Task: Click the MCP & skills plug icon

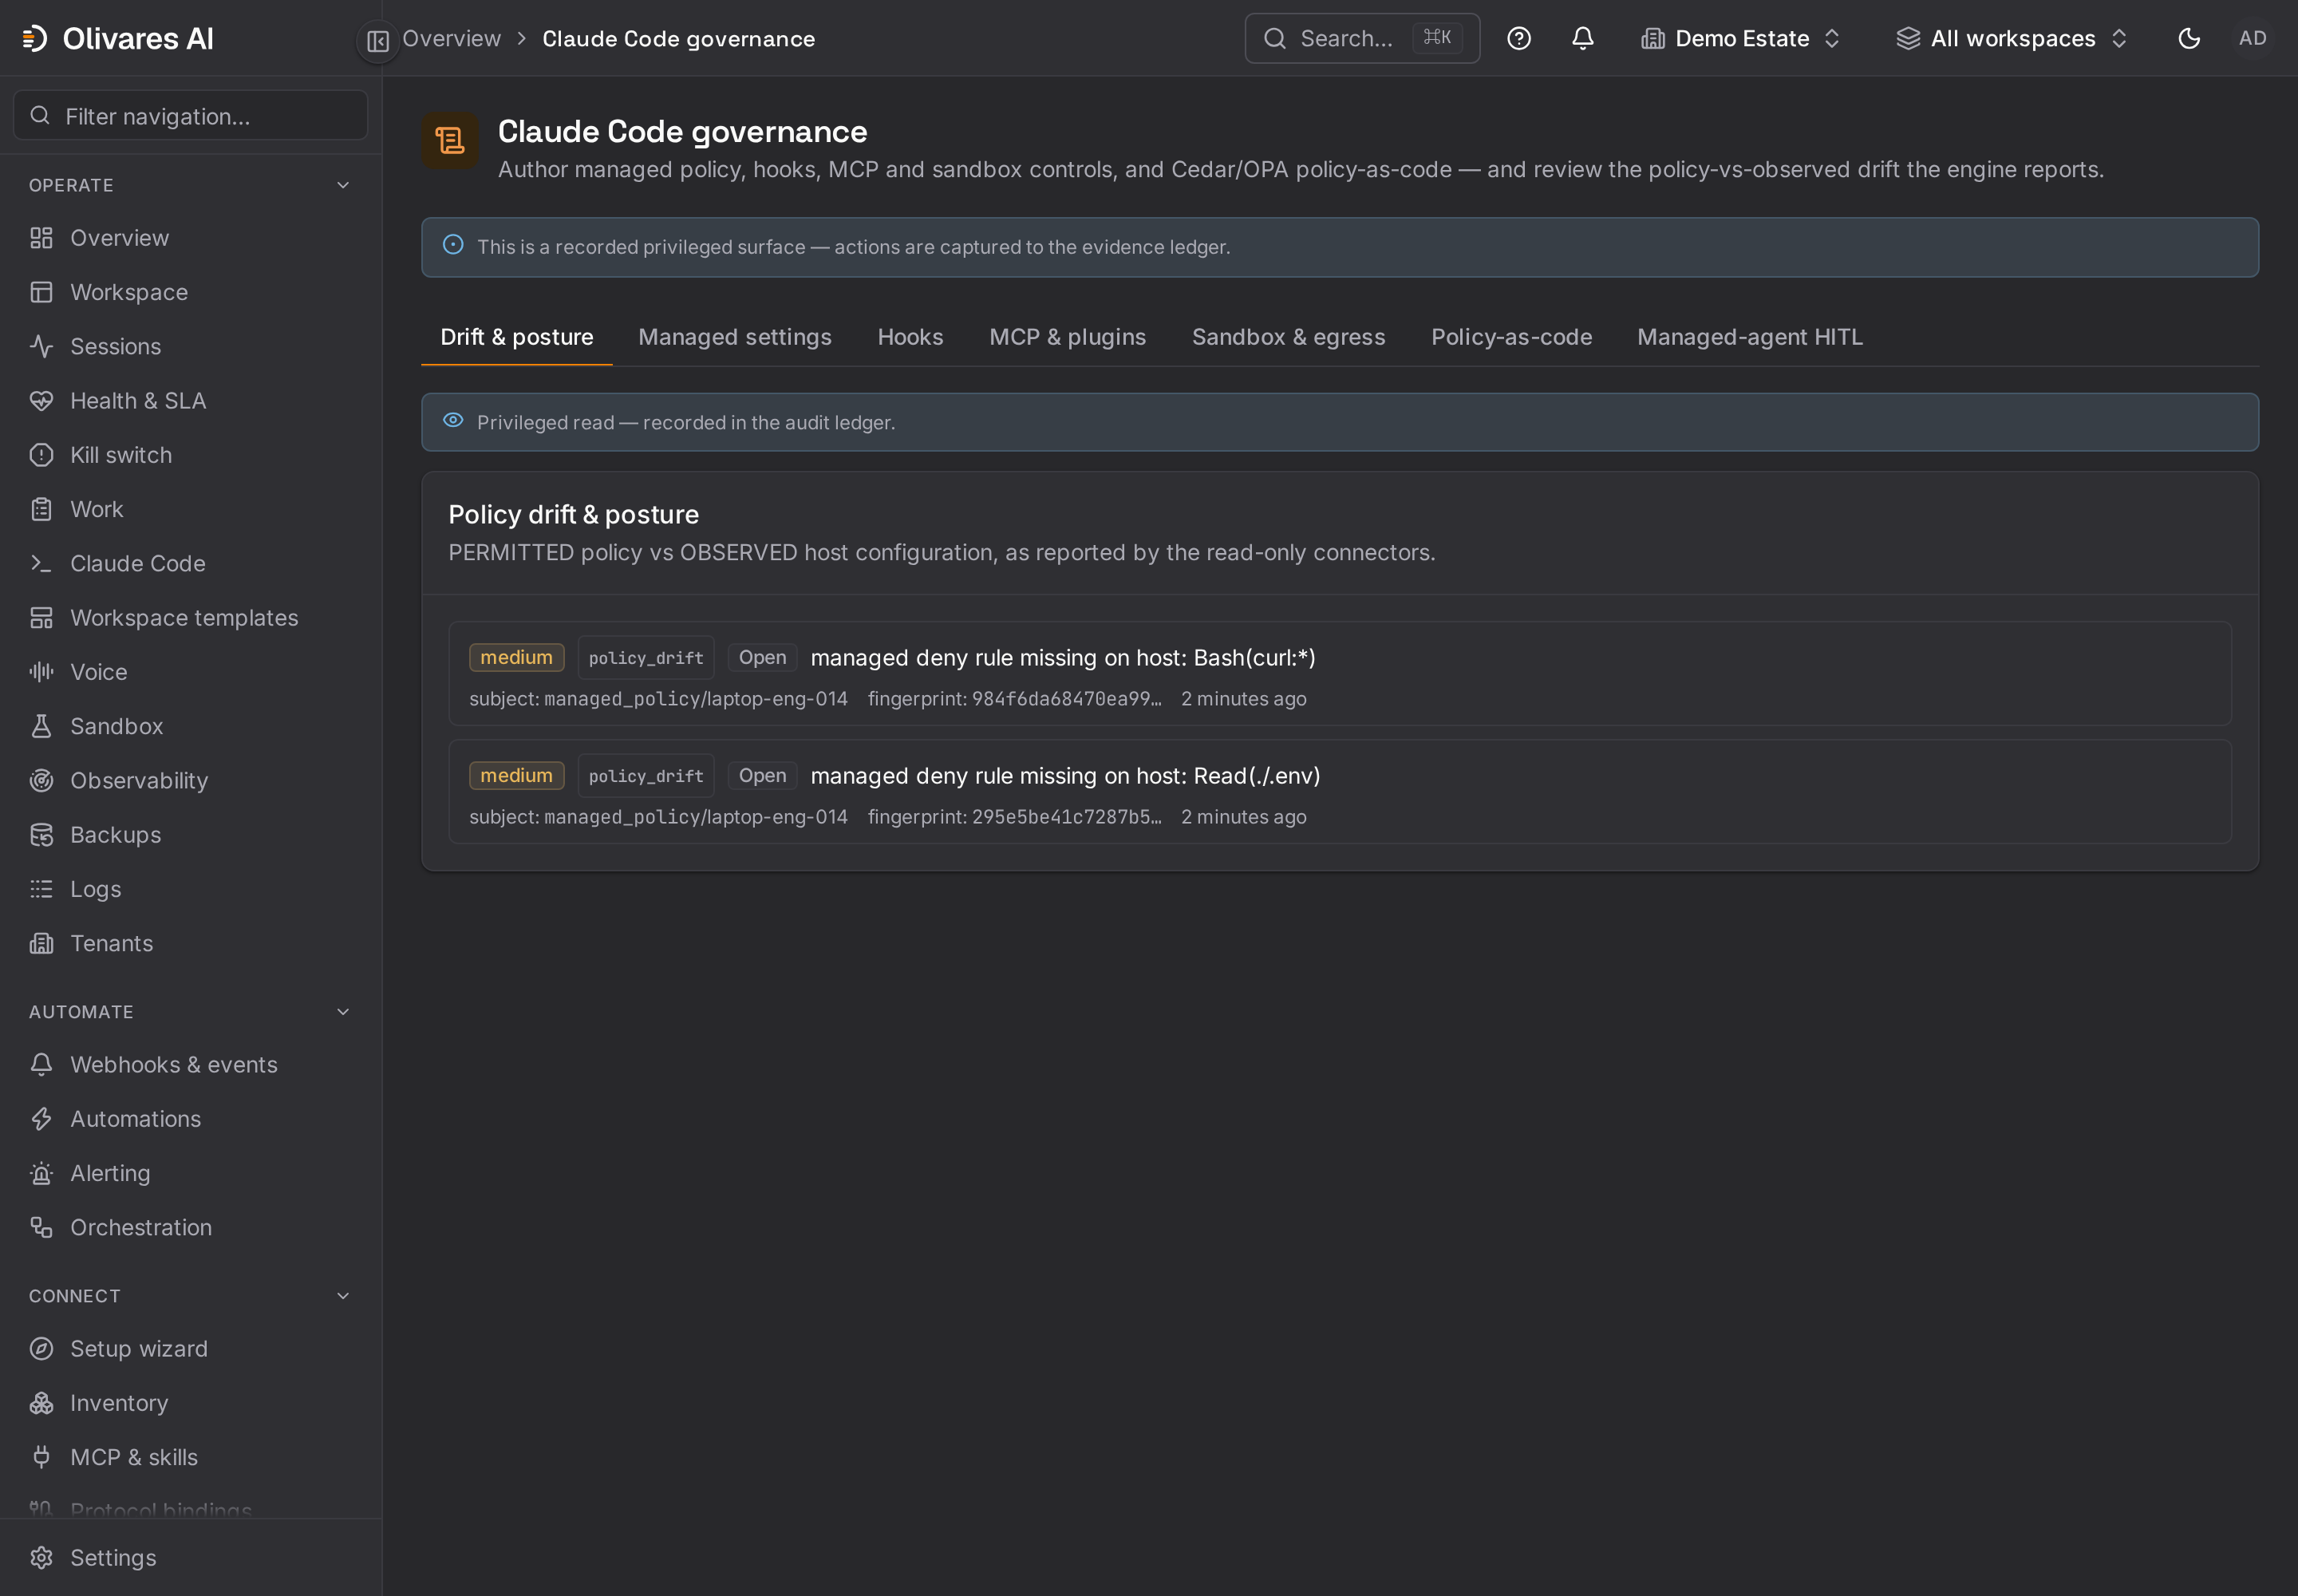Action: click(x=41, y=1457)
